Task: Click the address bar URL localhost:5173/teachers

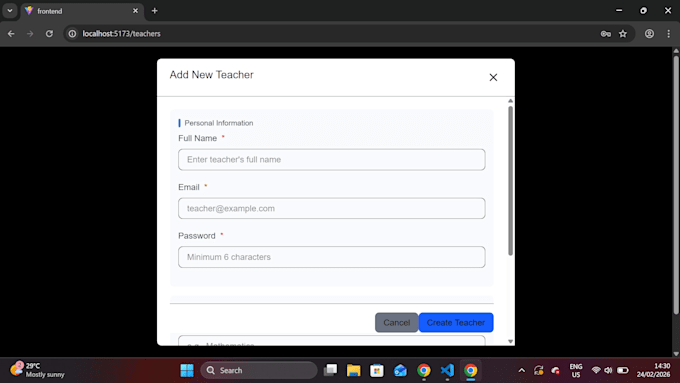Action: point(121,33)
